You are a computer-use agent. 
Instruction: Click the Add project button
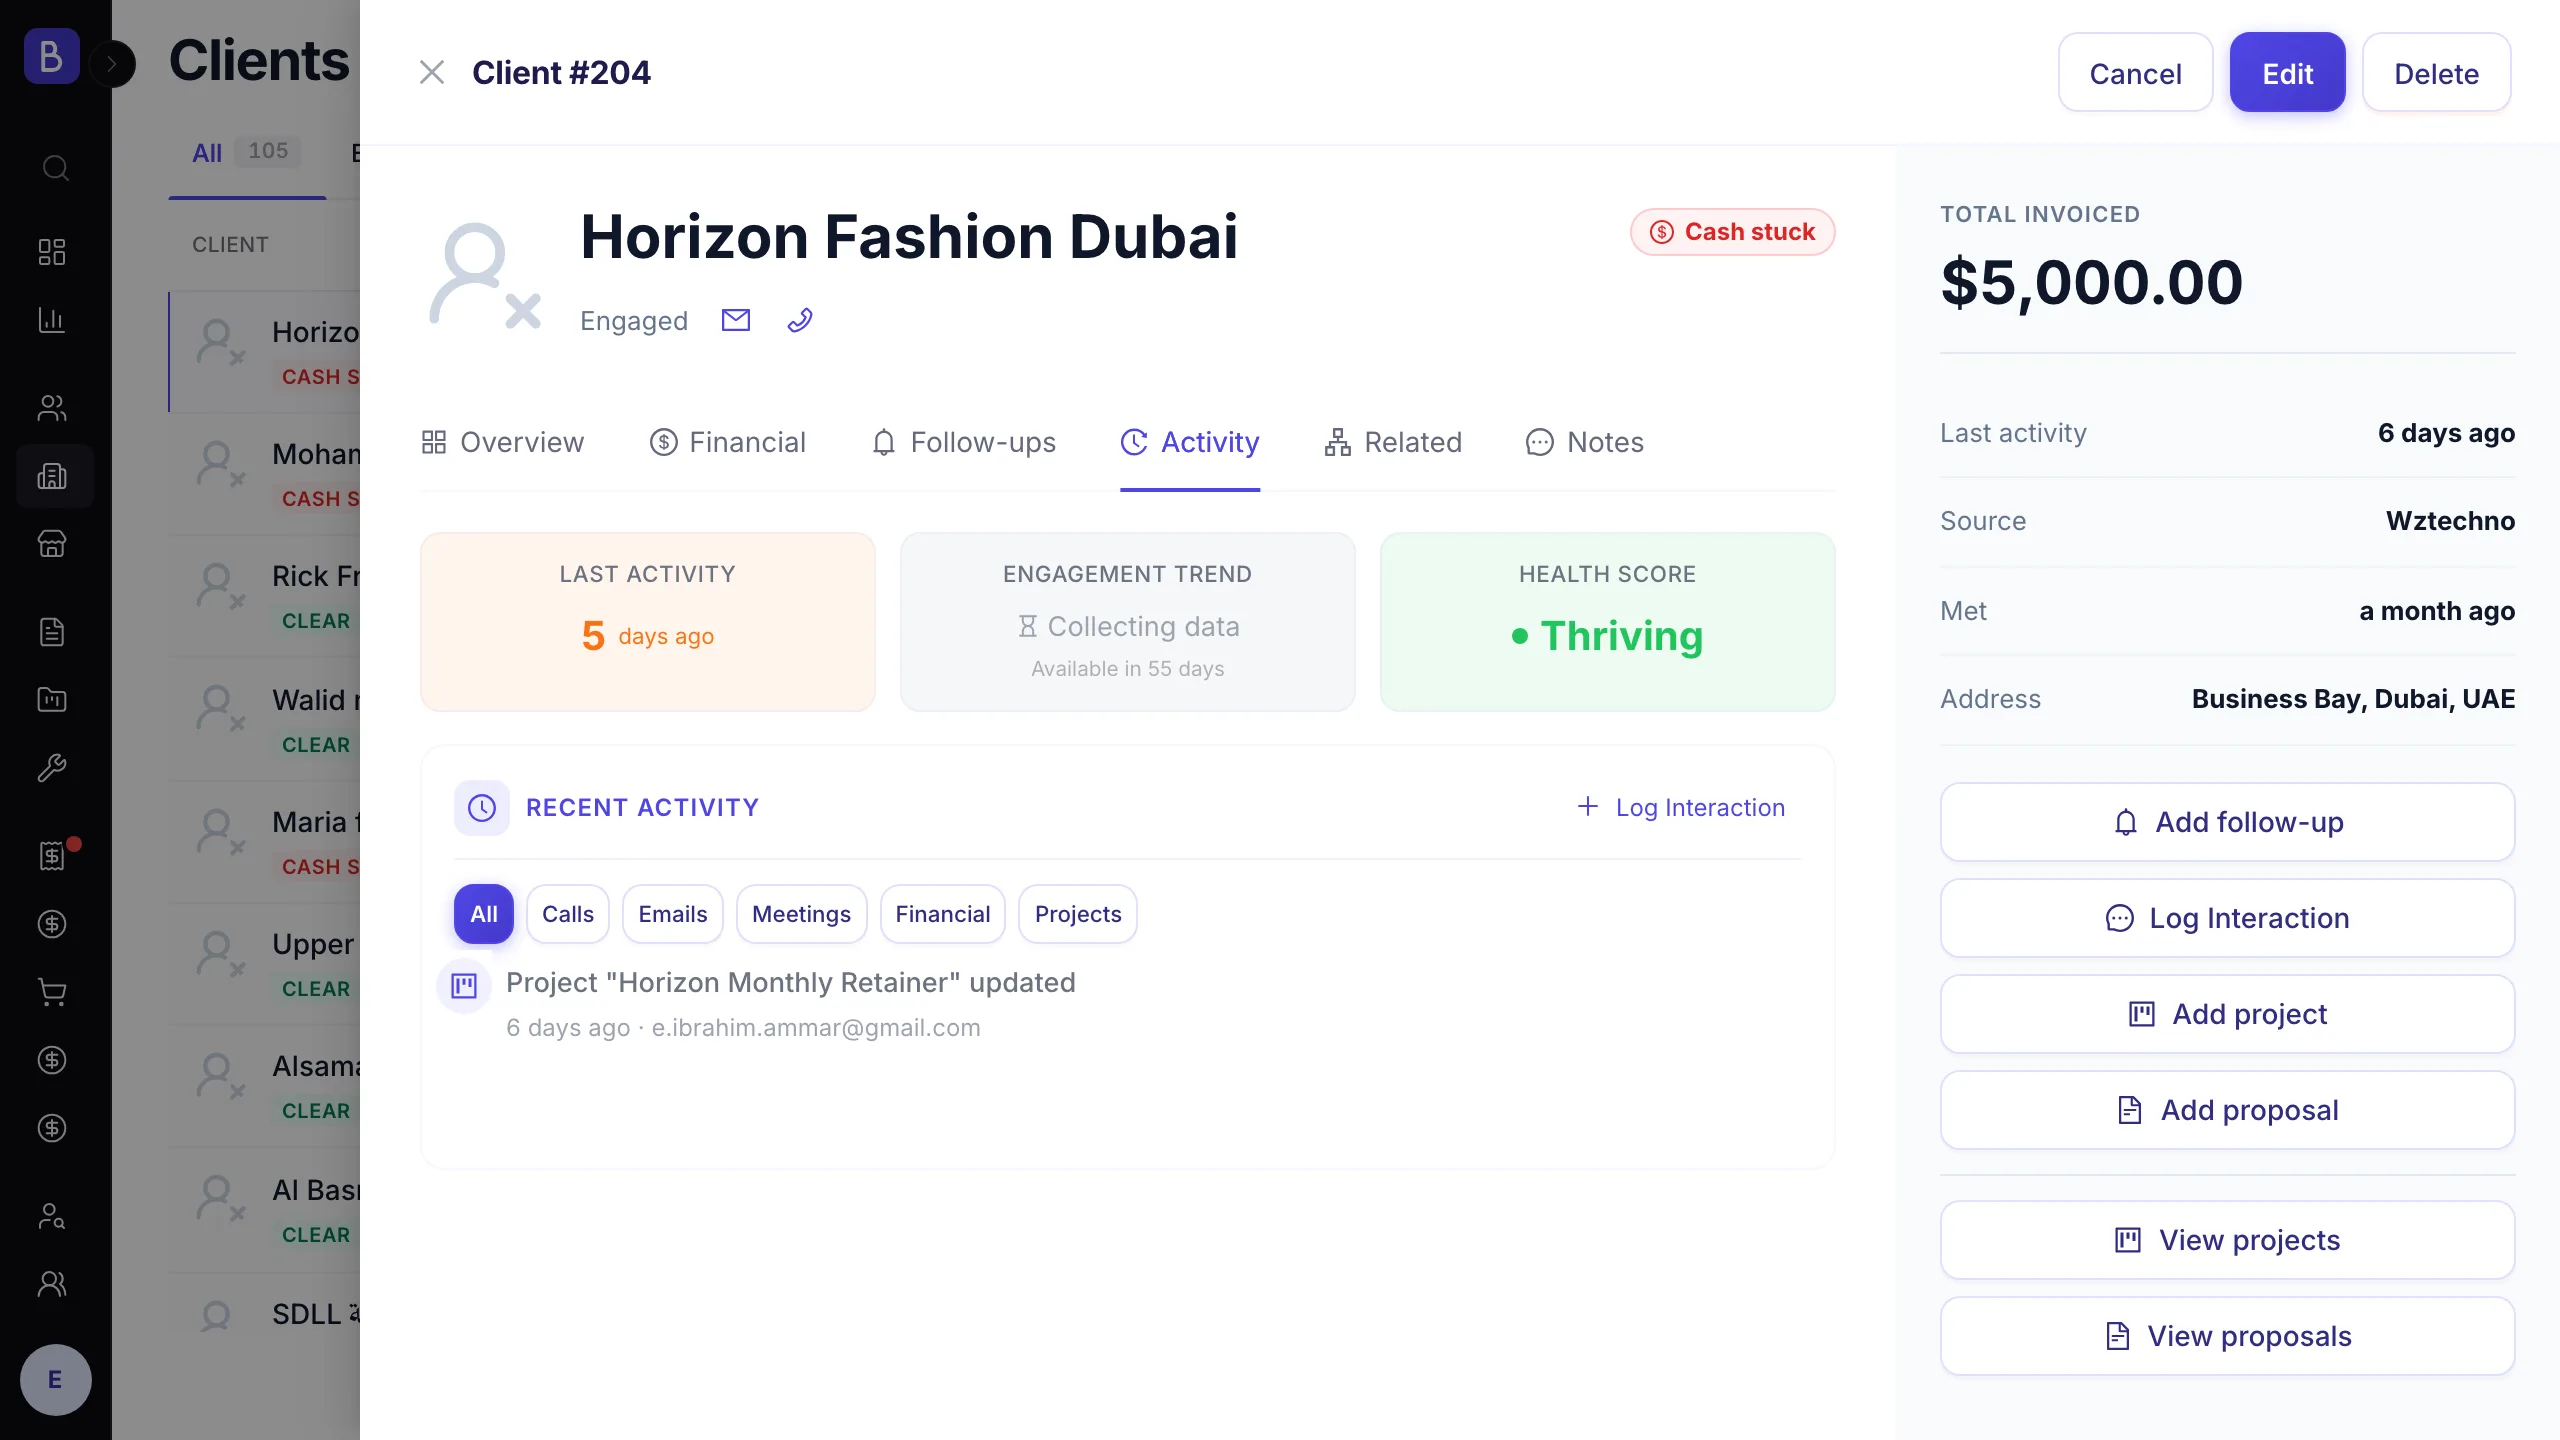[x=2227, y=1014]
